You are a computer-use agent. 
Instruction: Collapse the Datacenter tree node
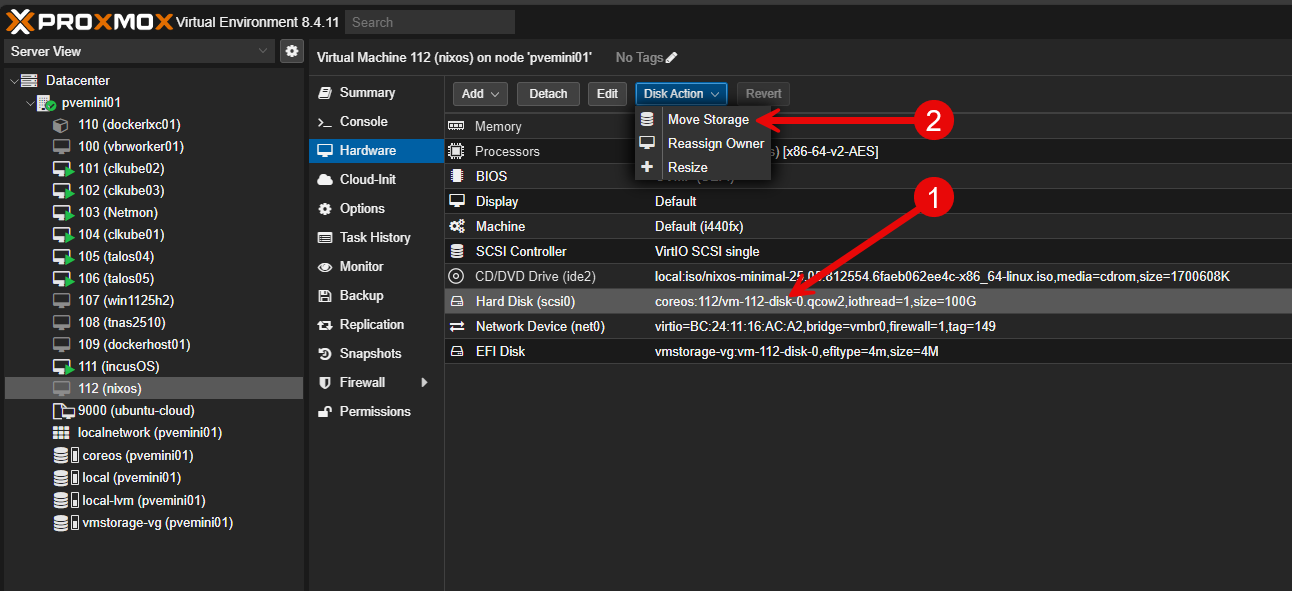click(x=13, y=81)
